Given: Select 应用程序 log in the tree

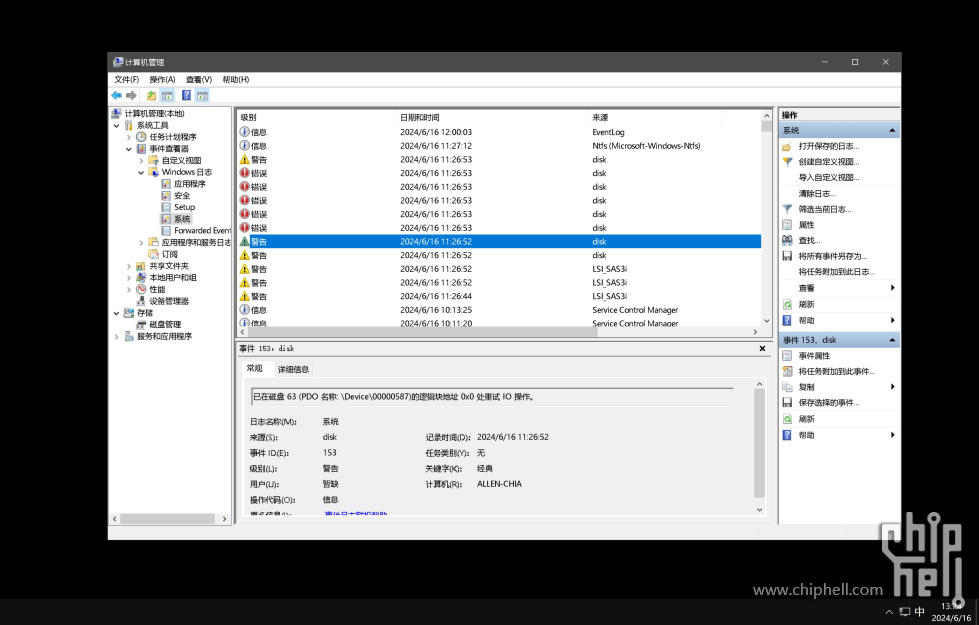Looking at the screenshot, I should tap(189, 184).
